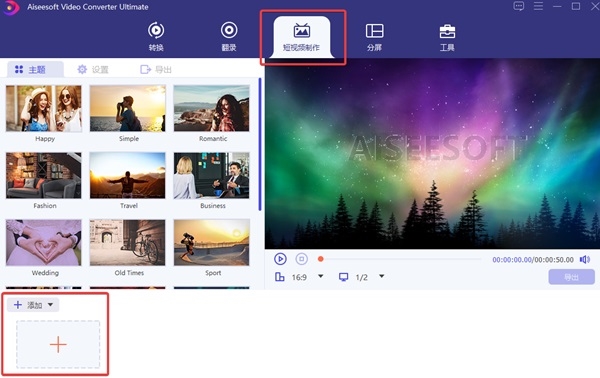Mute the preview volume icon
The image size is (600, 378).
[x=585, y=259]
